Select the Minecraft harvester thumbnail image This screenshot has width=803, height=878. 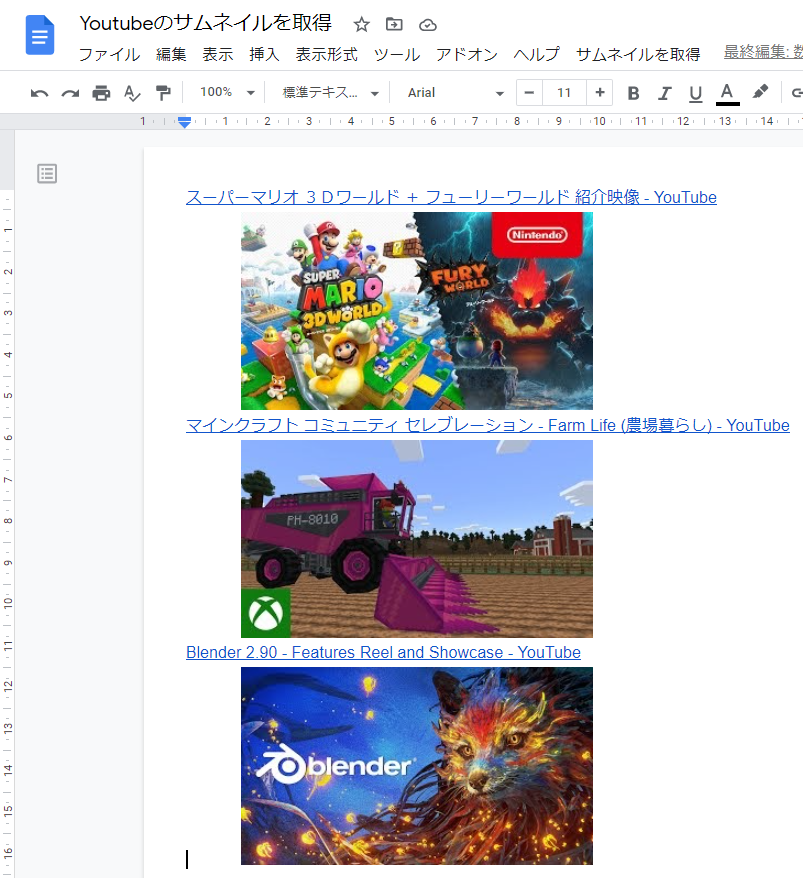click(x=417, y=539)
